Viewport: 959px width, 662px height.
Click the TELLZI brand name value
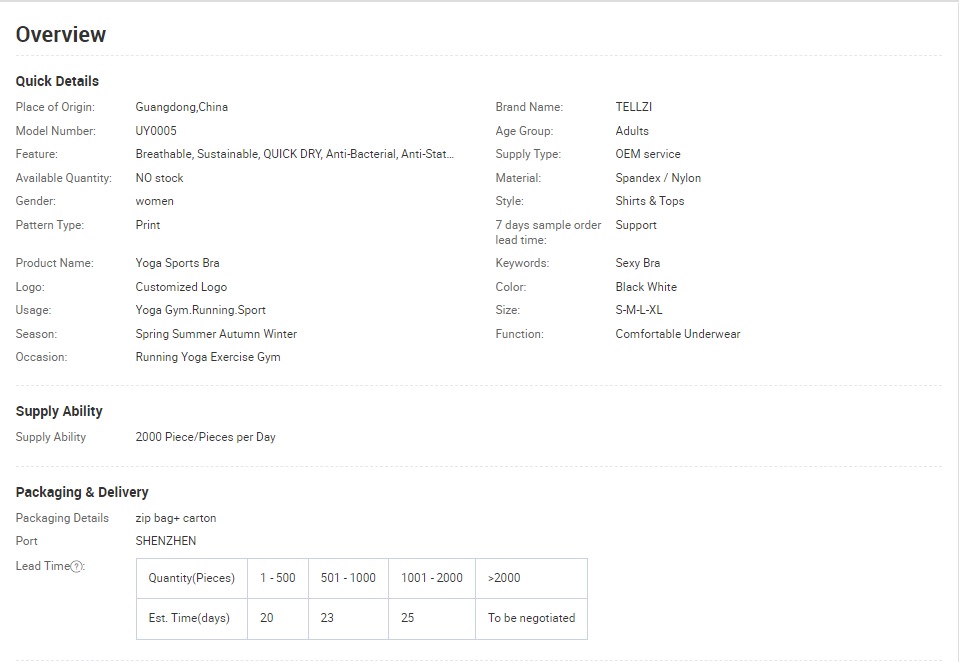(634, 107)
